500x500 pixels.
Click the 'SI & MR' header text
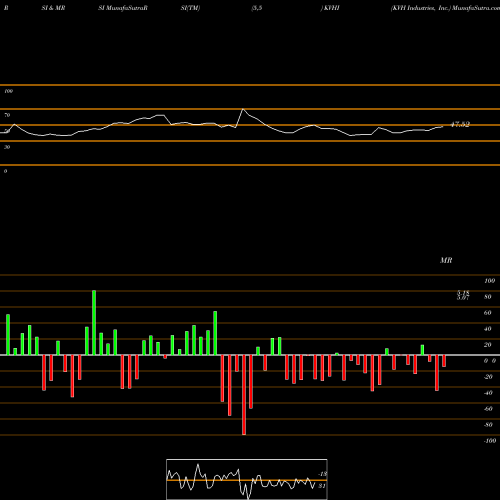(53, 8)
